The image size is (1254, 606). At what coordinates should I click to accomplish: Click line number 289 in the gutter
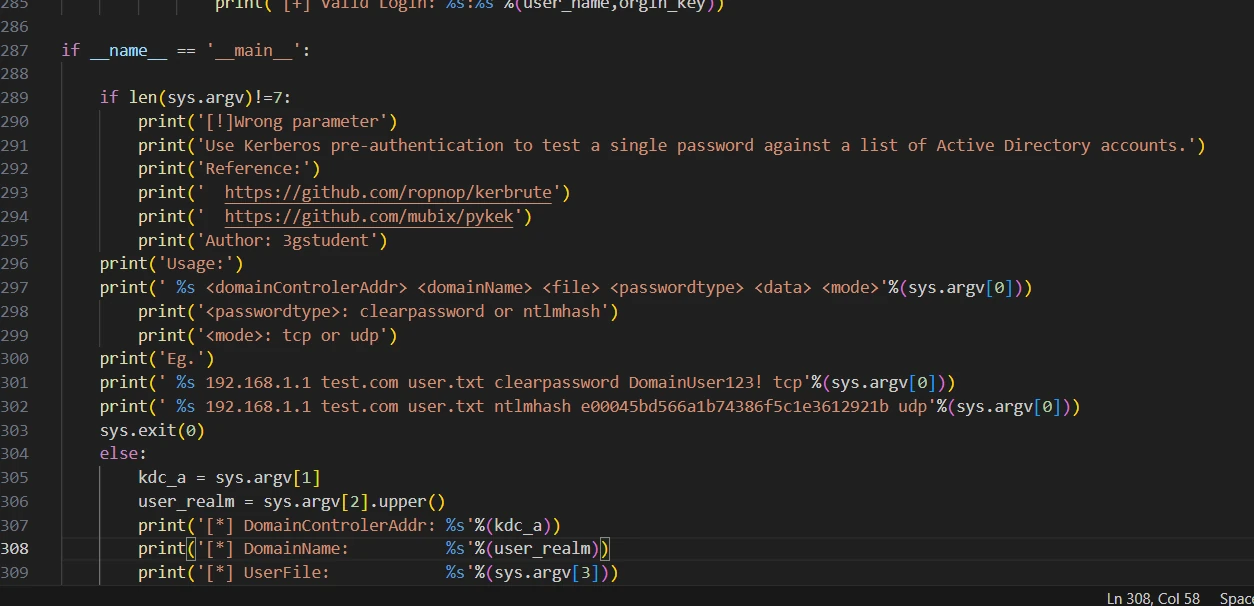click(15, 97)
